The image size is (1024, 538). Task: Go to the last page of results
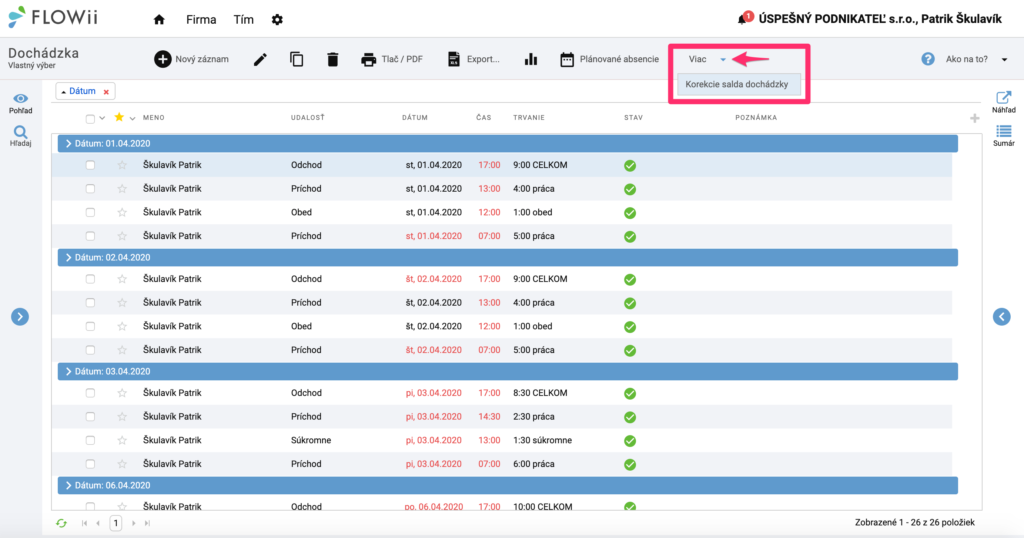[x=147, y=523]
